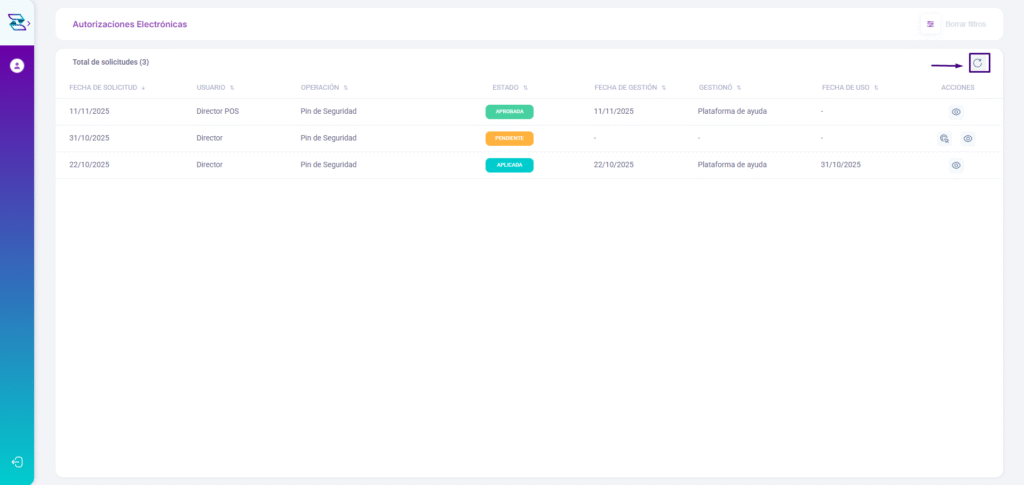View details of the pending 31/10/2025 request
1024x485 pixels.
point(968,138)
